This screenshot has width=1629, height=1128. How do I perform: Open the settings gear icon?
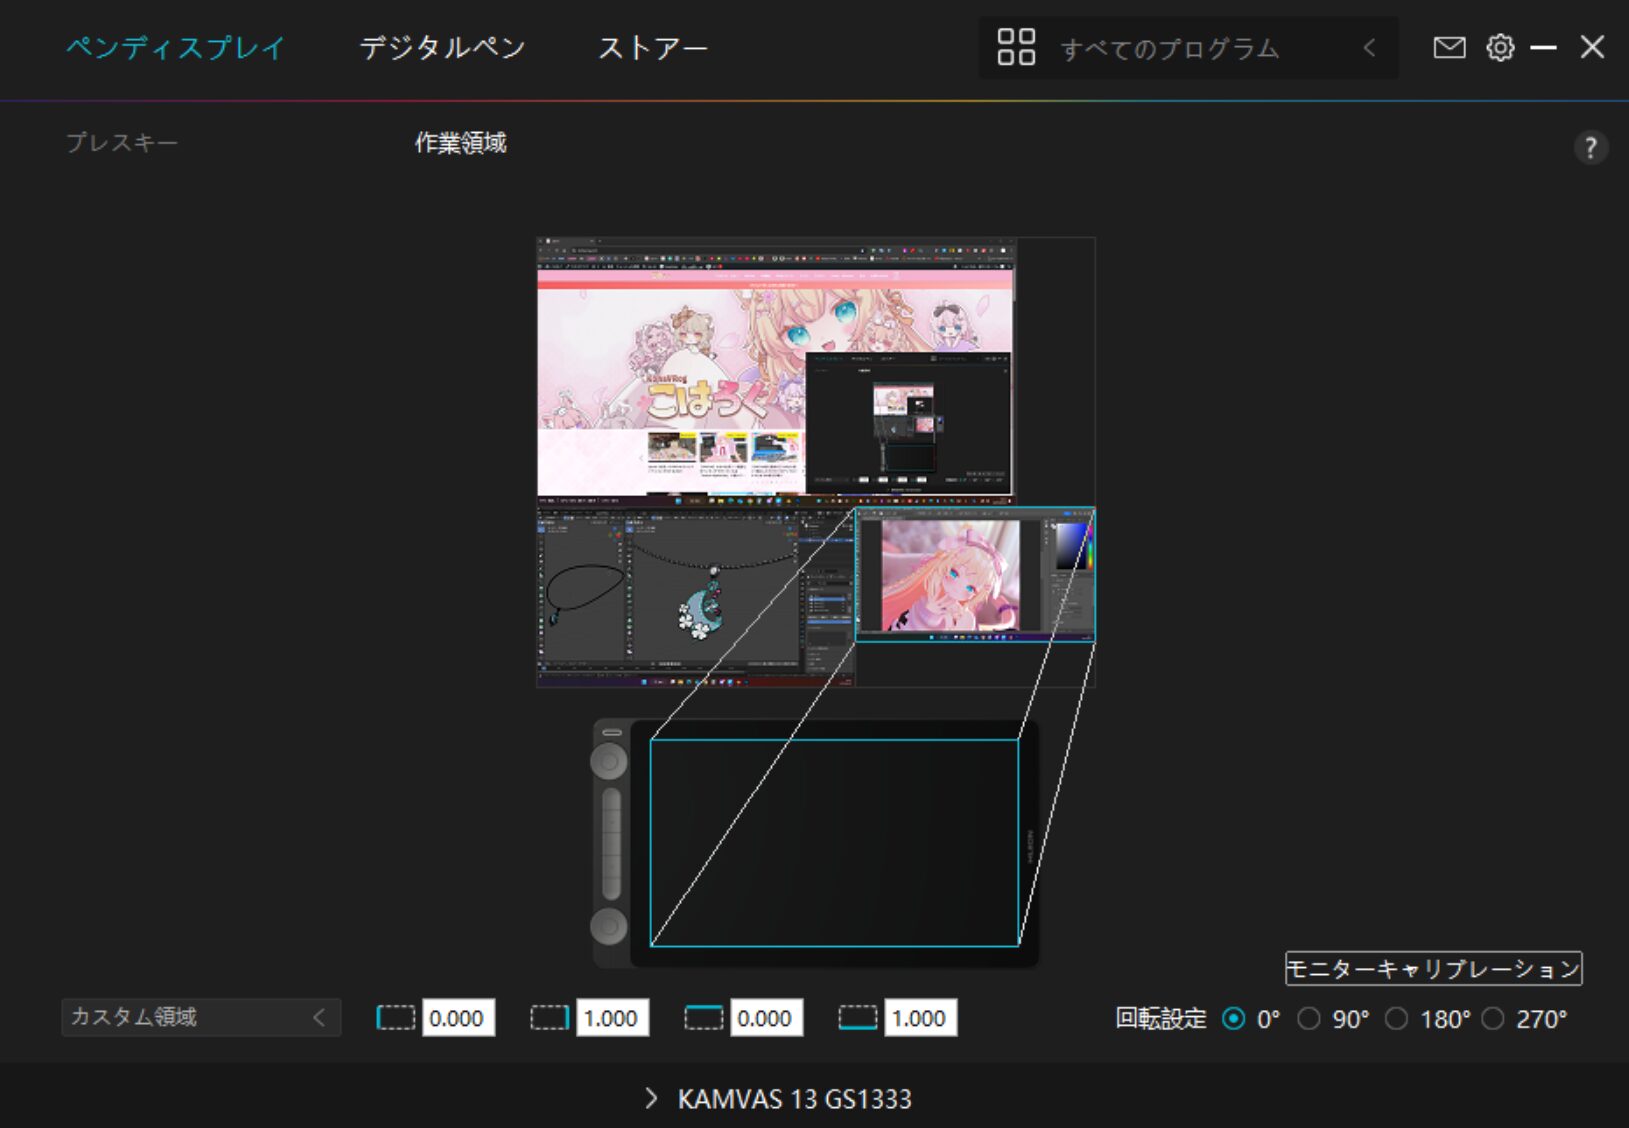pyautogui.click(x=1499, y=48)
